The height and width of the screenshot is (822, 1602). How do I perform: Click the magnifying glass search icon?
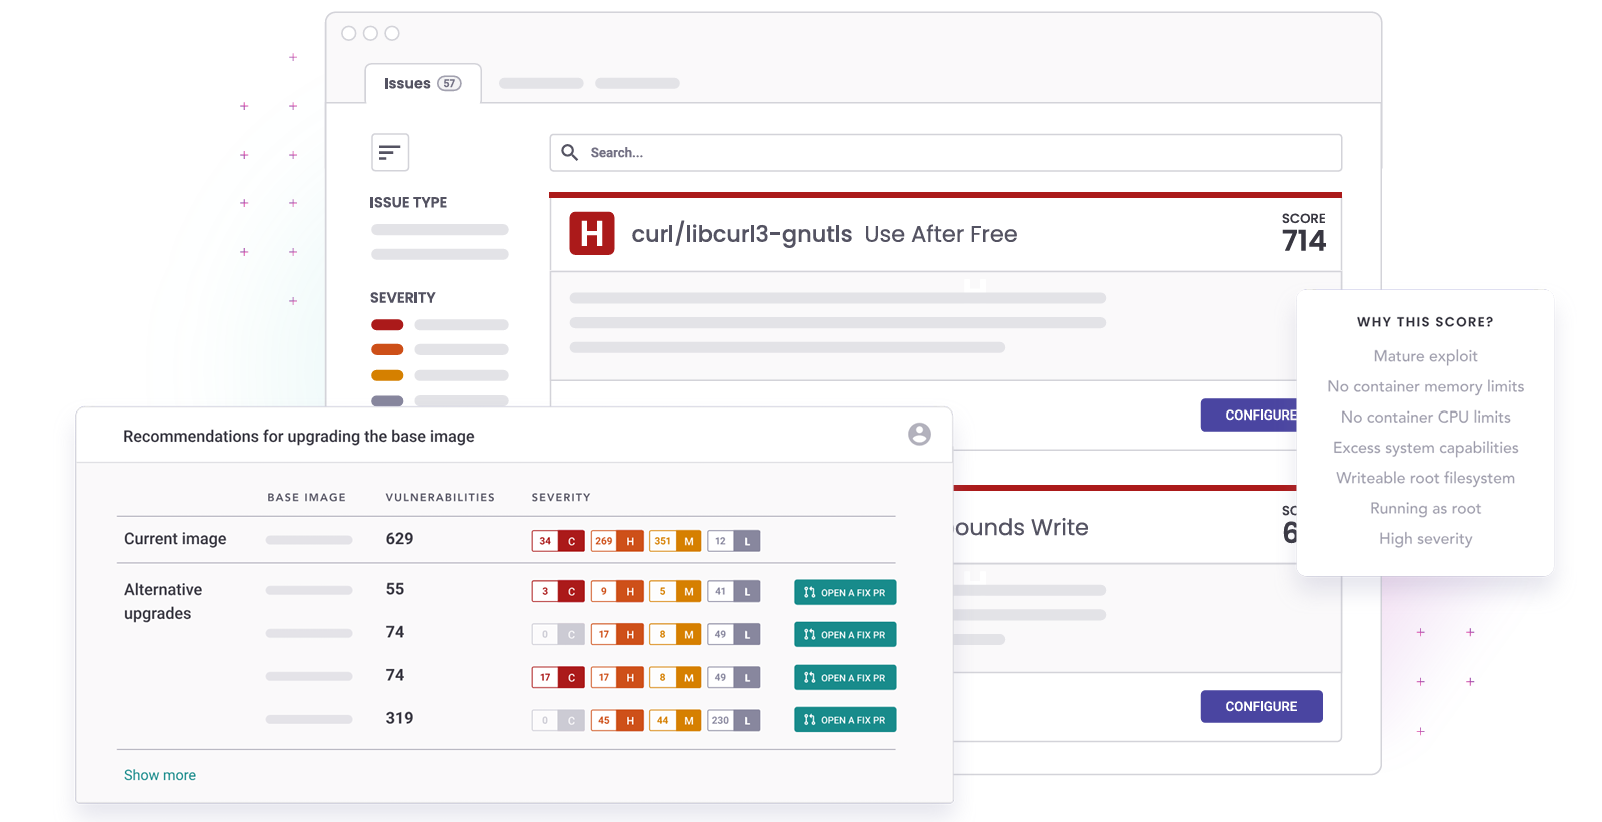(570, 152)
